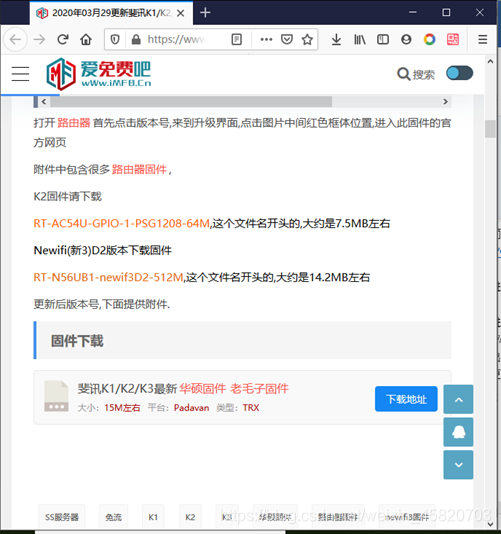Image resolution: width=501 pixels, height=534 pixels.
Task: Open the browser home page
Action: pos(86,40)
